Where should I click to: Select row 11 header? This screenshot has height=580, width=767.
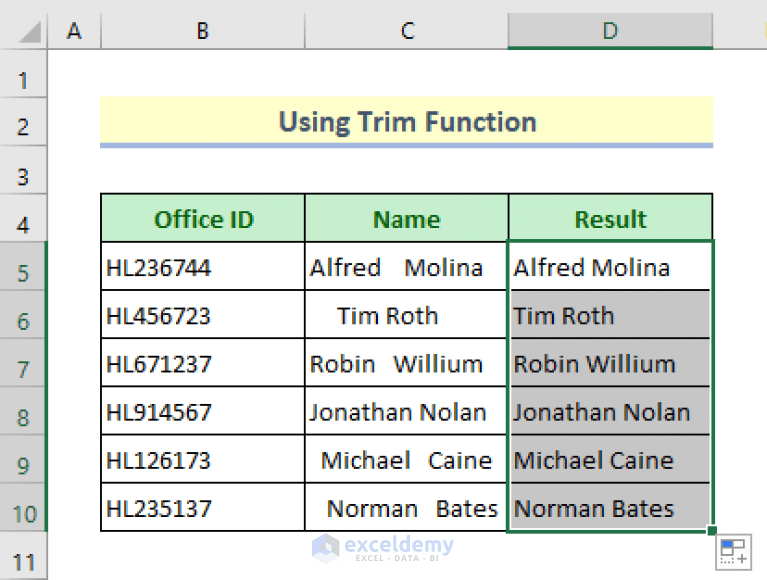23,557
